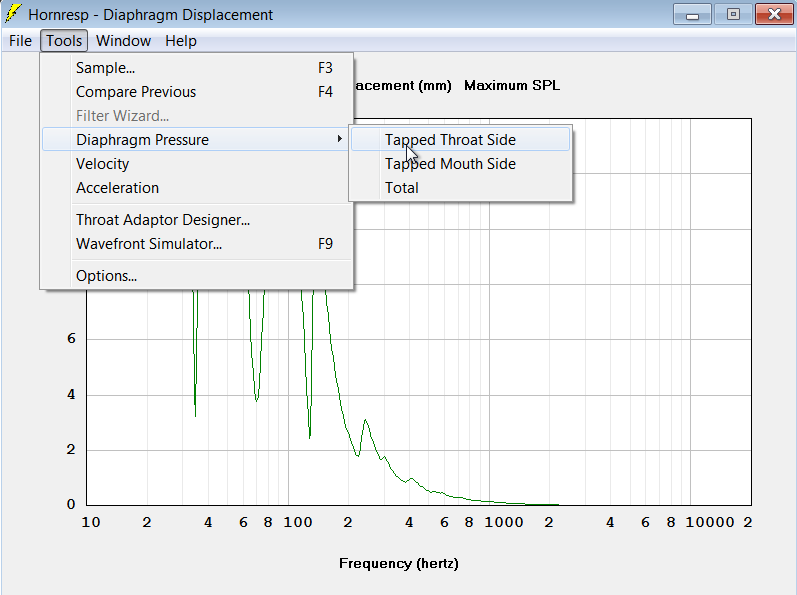Image resolution: width=797 pixels, height=595 pixels.
Task: Minimize the Hornresp window
Action: coord(692,14)
